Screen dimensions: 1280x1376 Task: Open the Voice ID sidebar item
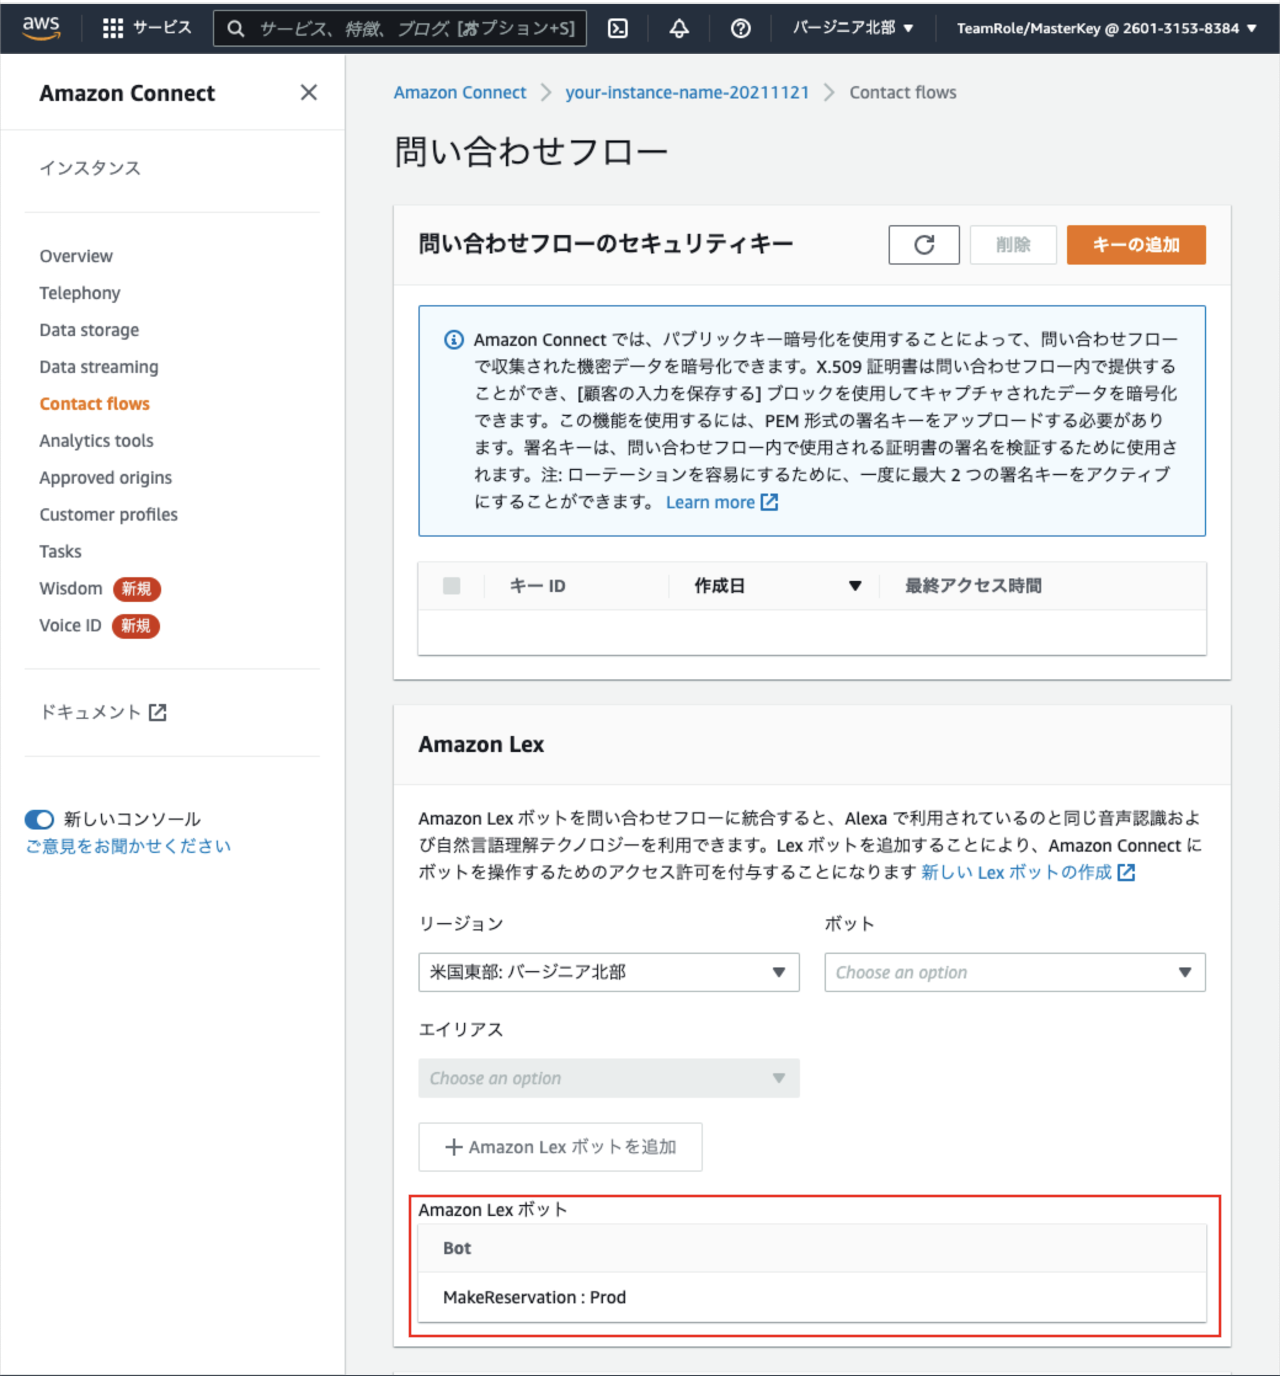point(70,626)
